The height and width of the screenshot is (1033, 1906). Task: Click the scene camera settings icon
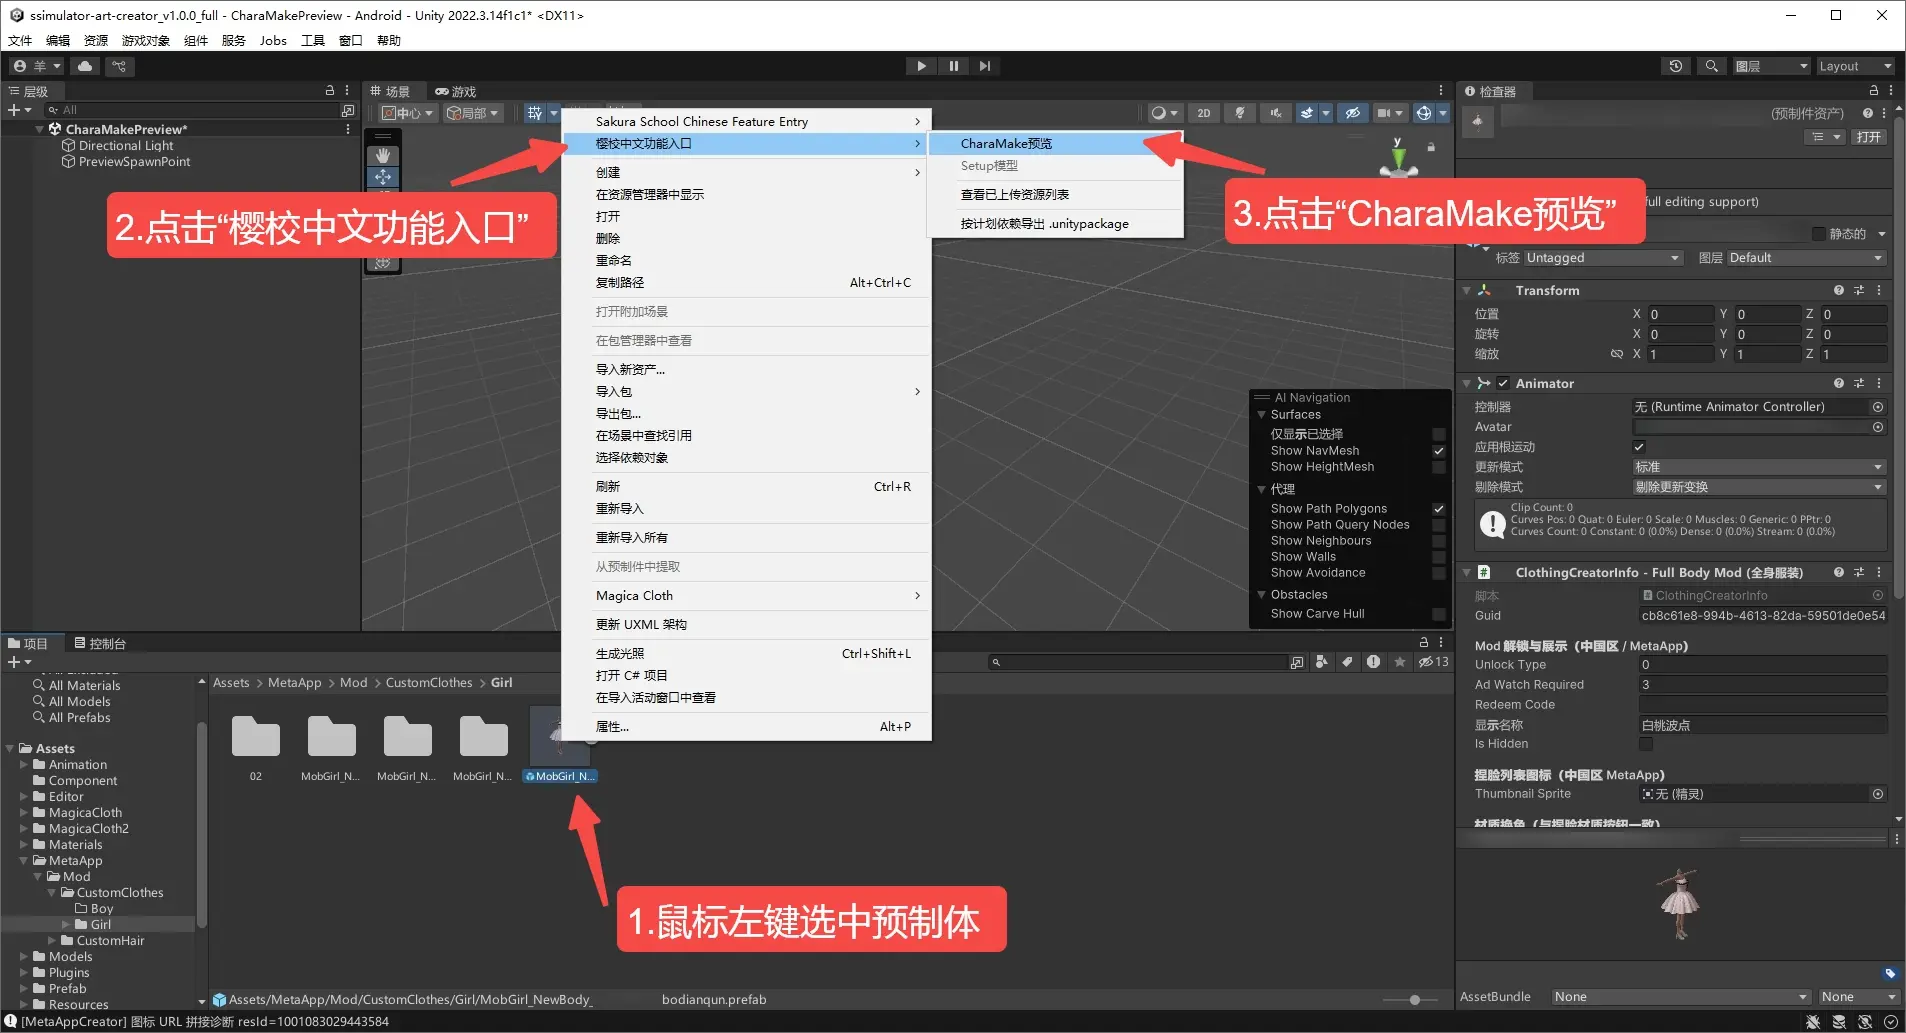pyautogui.click(x=1384, y=113)
